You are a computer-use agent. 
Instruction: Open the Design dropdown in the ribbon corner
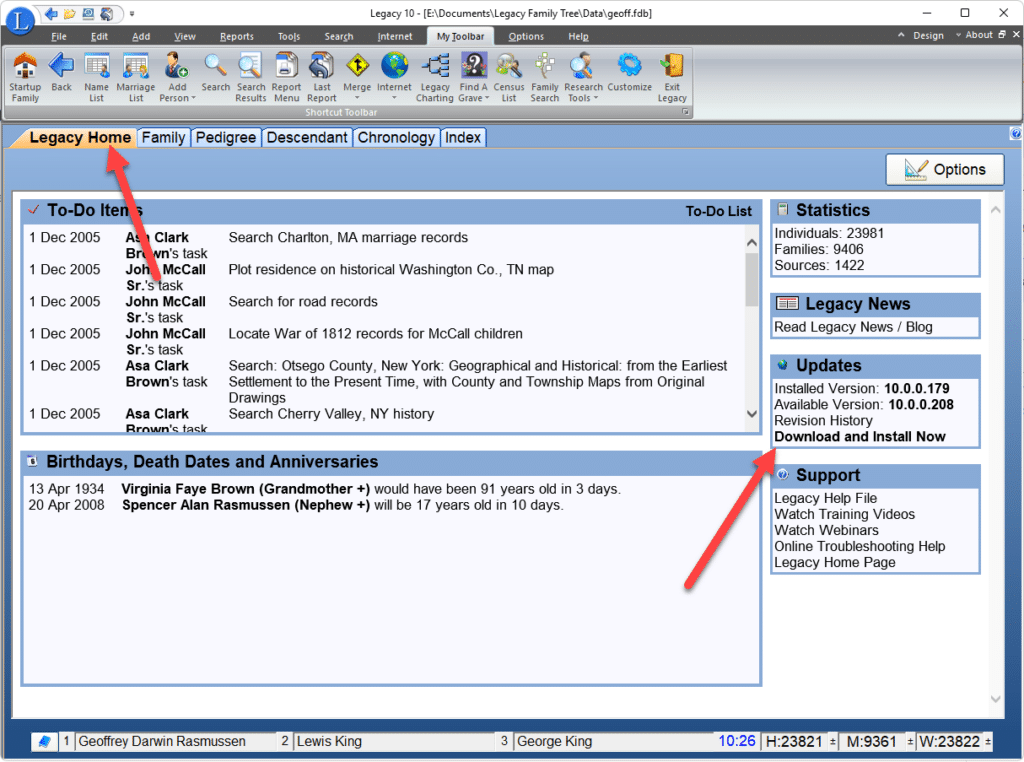(x=928, y=35)
